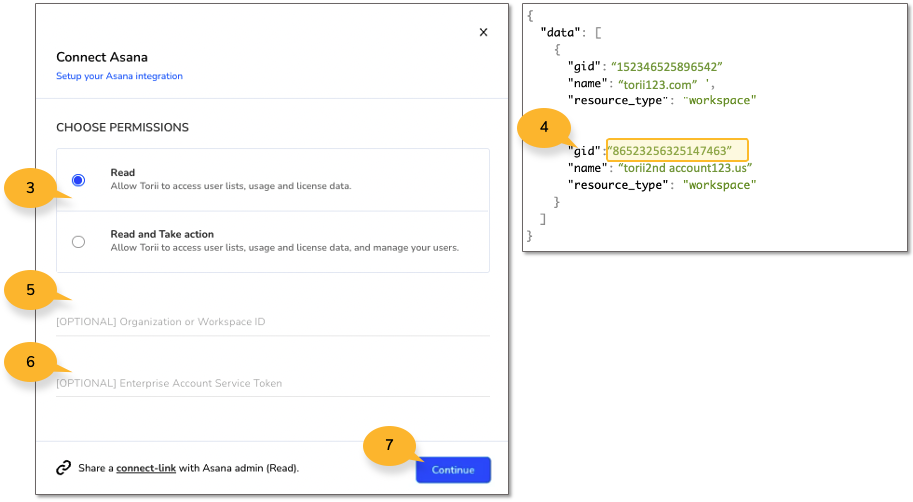The height and width of the screenshot is (502, 913).
Task: Focus the Organization or Workspace ID field
Action: (273, 321)
